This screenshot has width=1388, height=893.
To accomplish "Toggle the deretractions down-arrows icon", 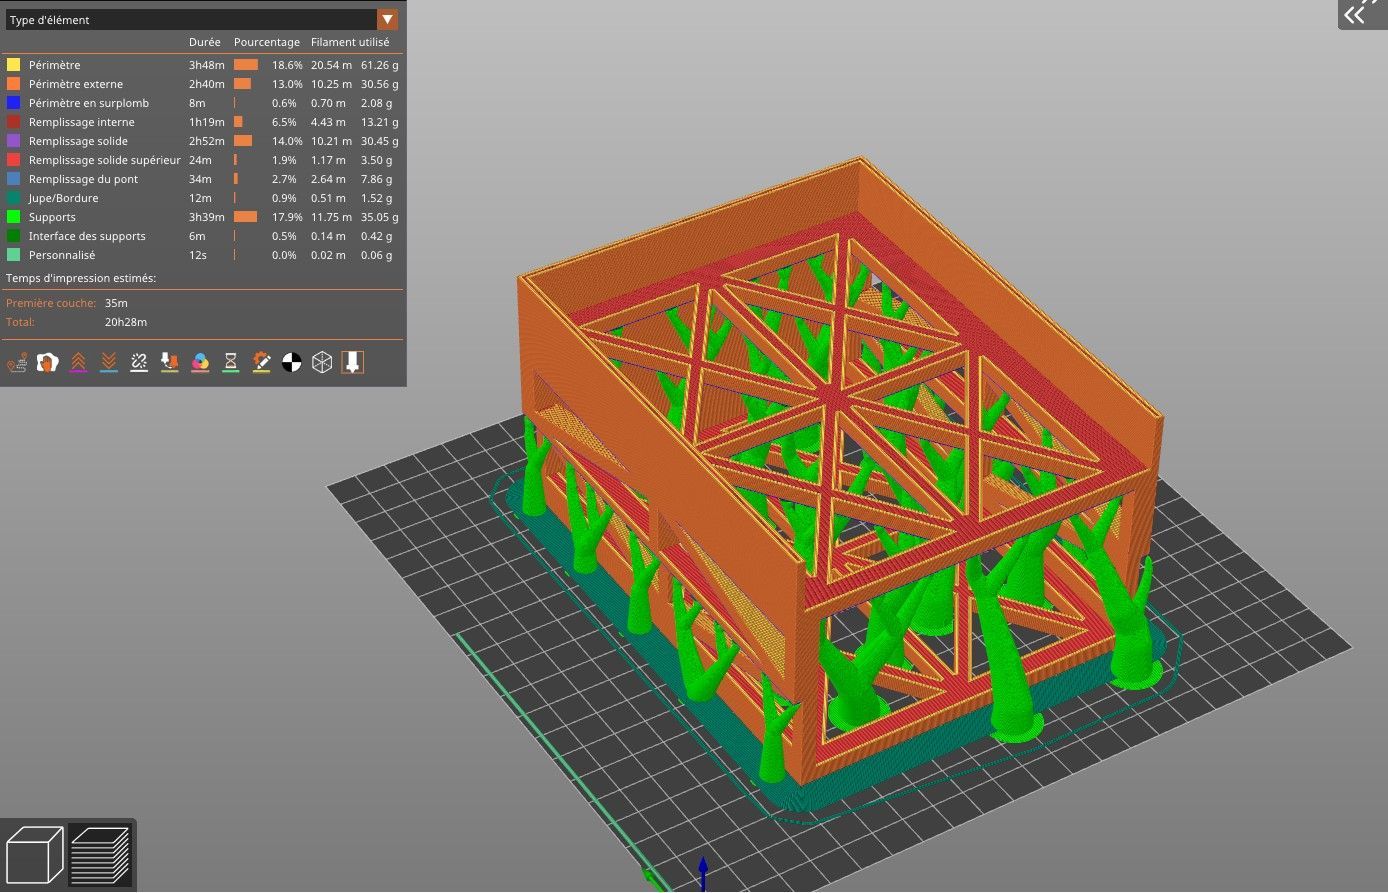I will click(x=108, y=362).
